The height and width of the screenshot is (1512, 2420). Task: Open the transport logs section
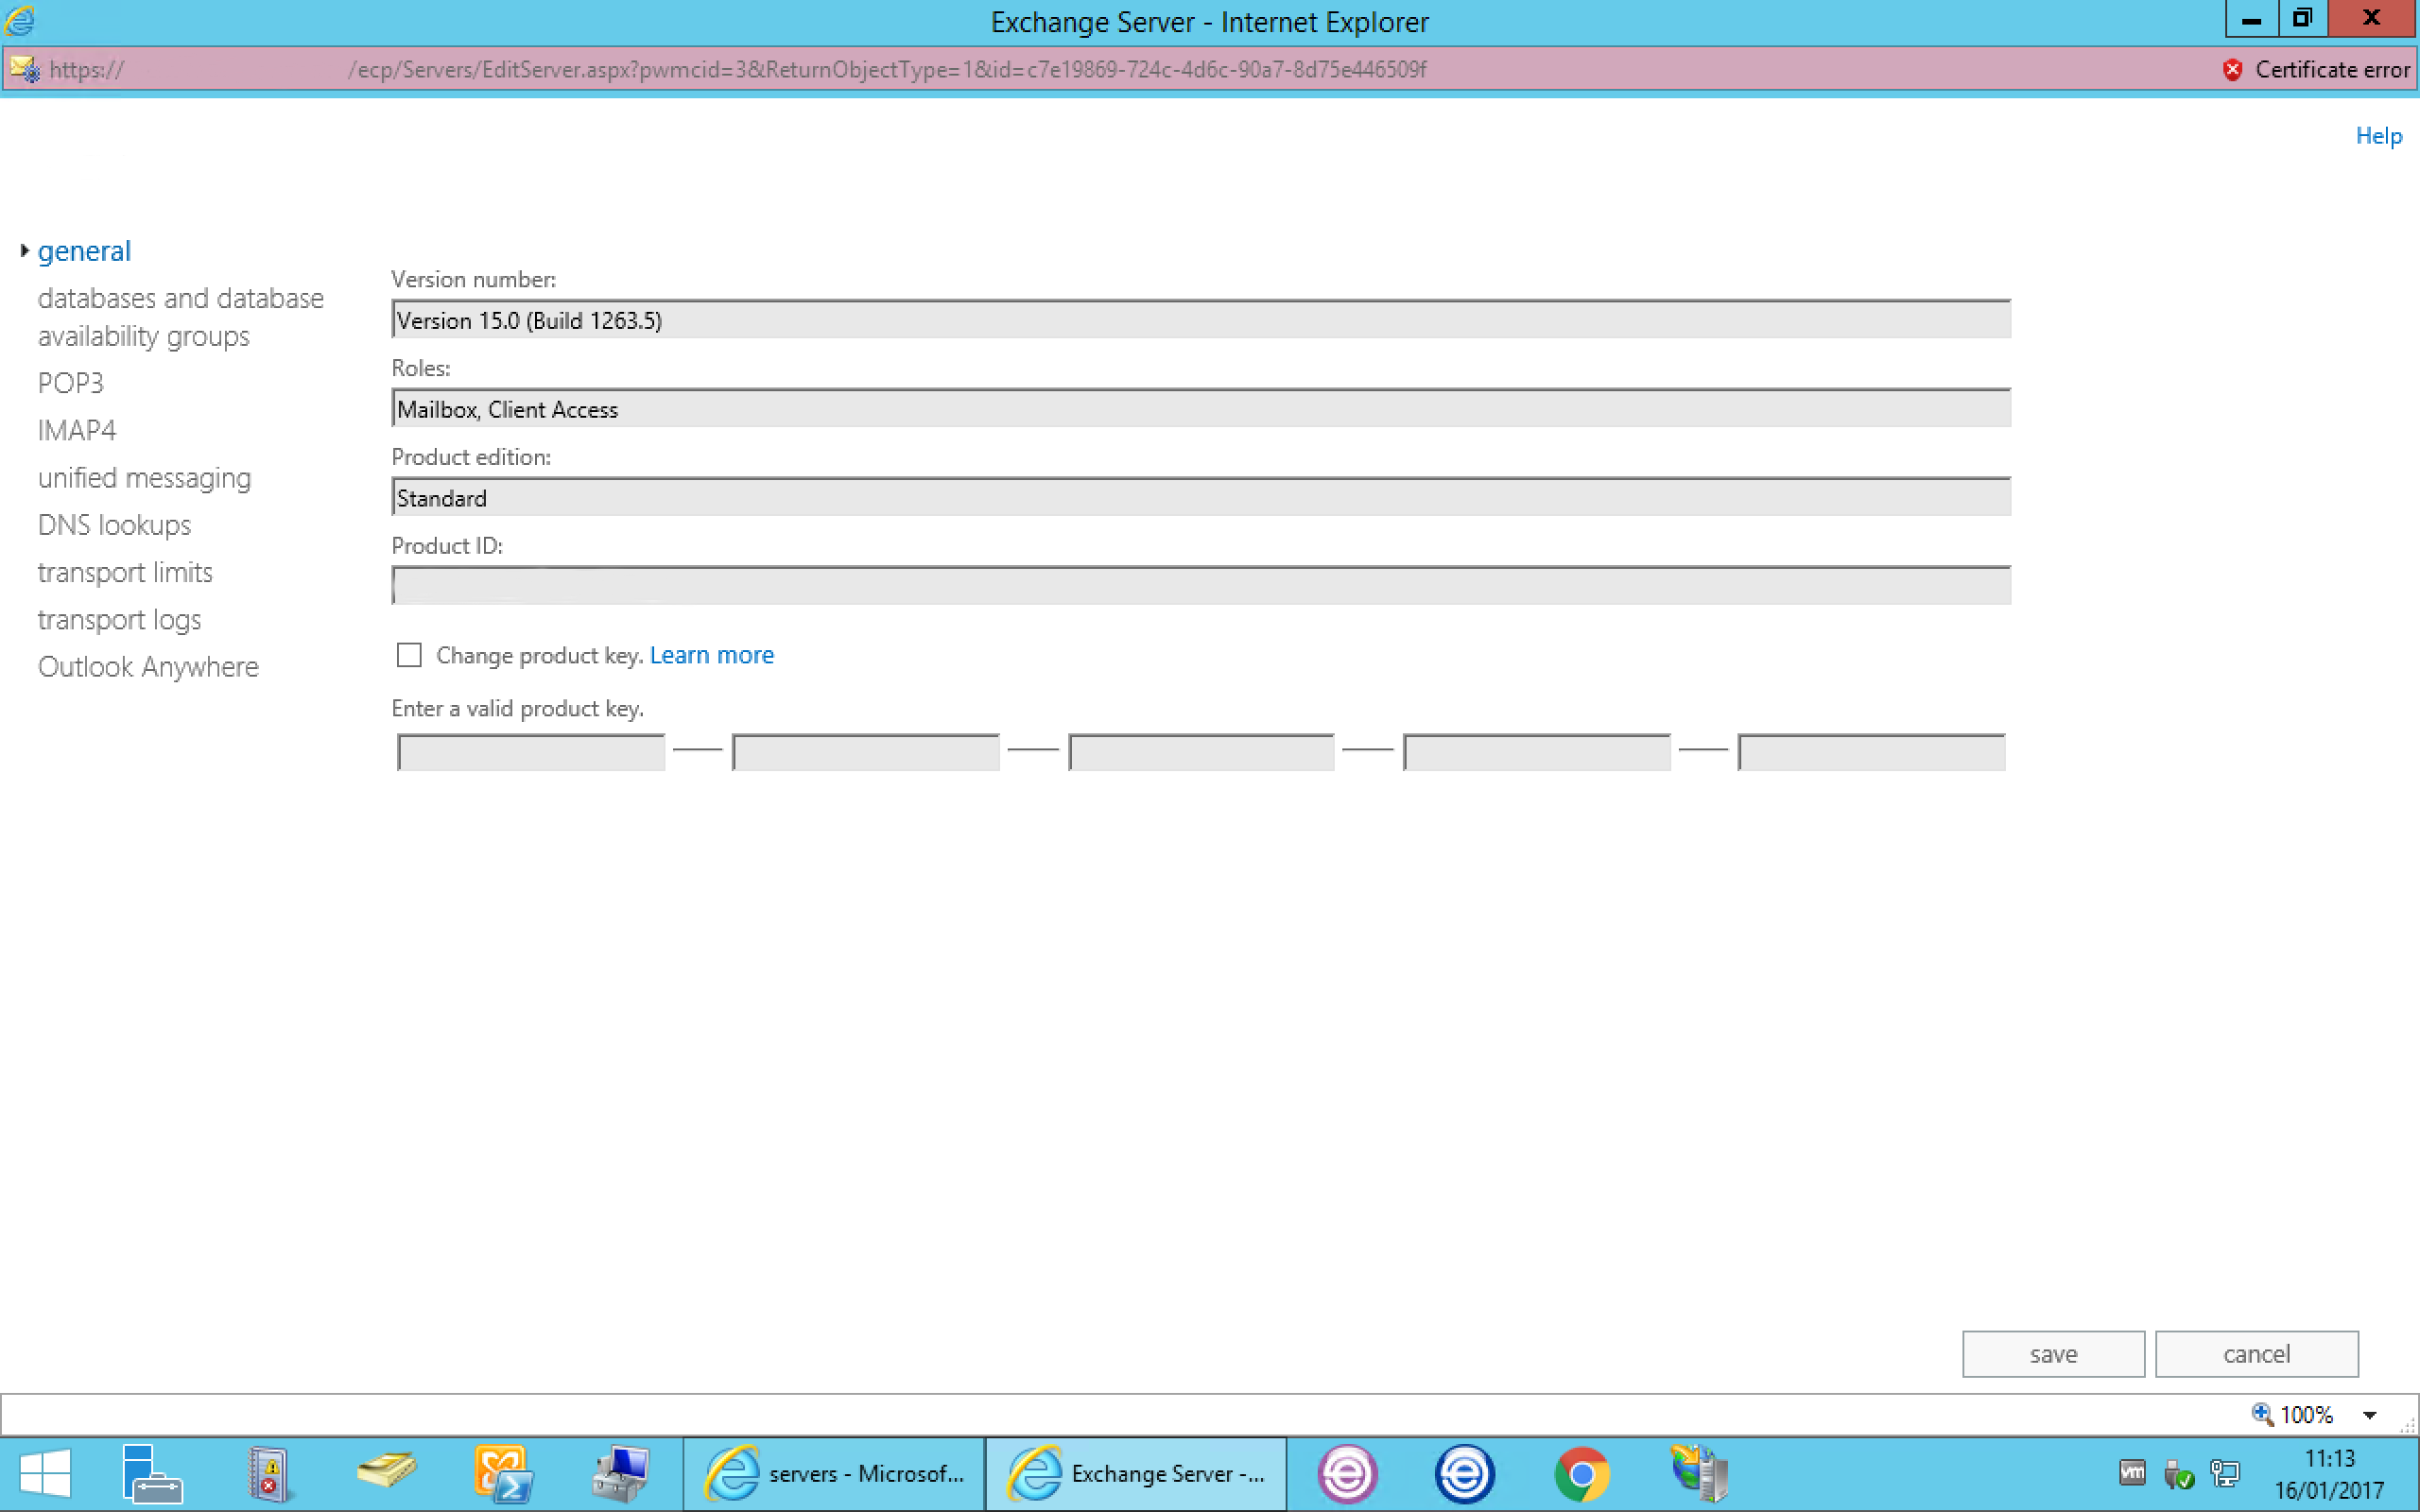118,619
